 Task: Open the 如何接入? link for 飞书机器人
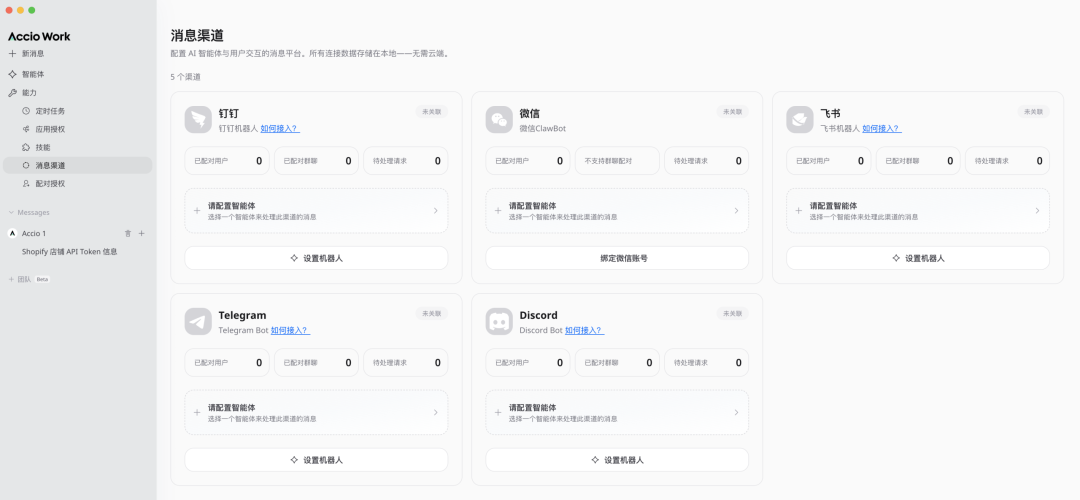click(x=881, y=128)
